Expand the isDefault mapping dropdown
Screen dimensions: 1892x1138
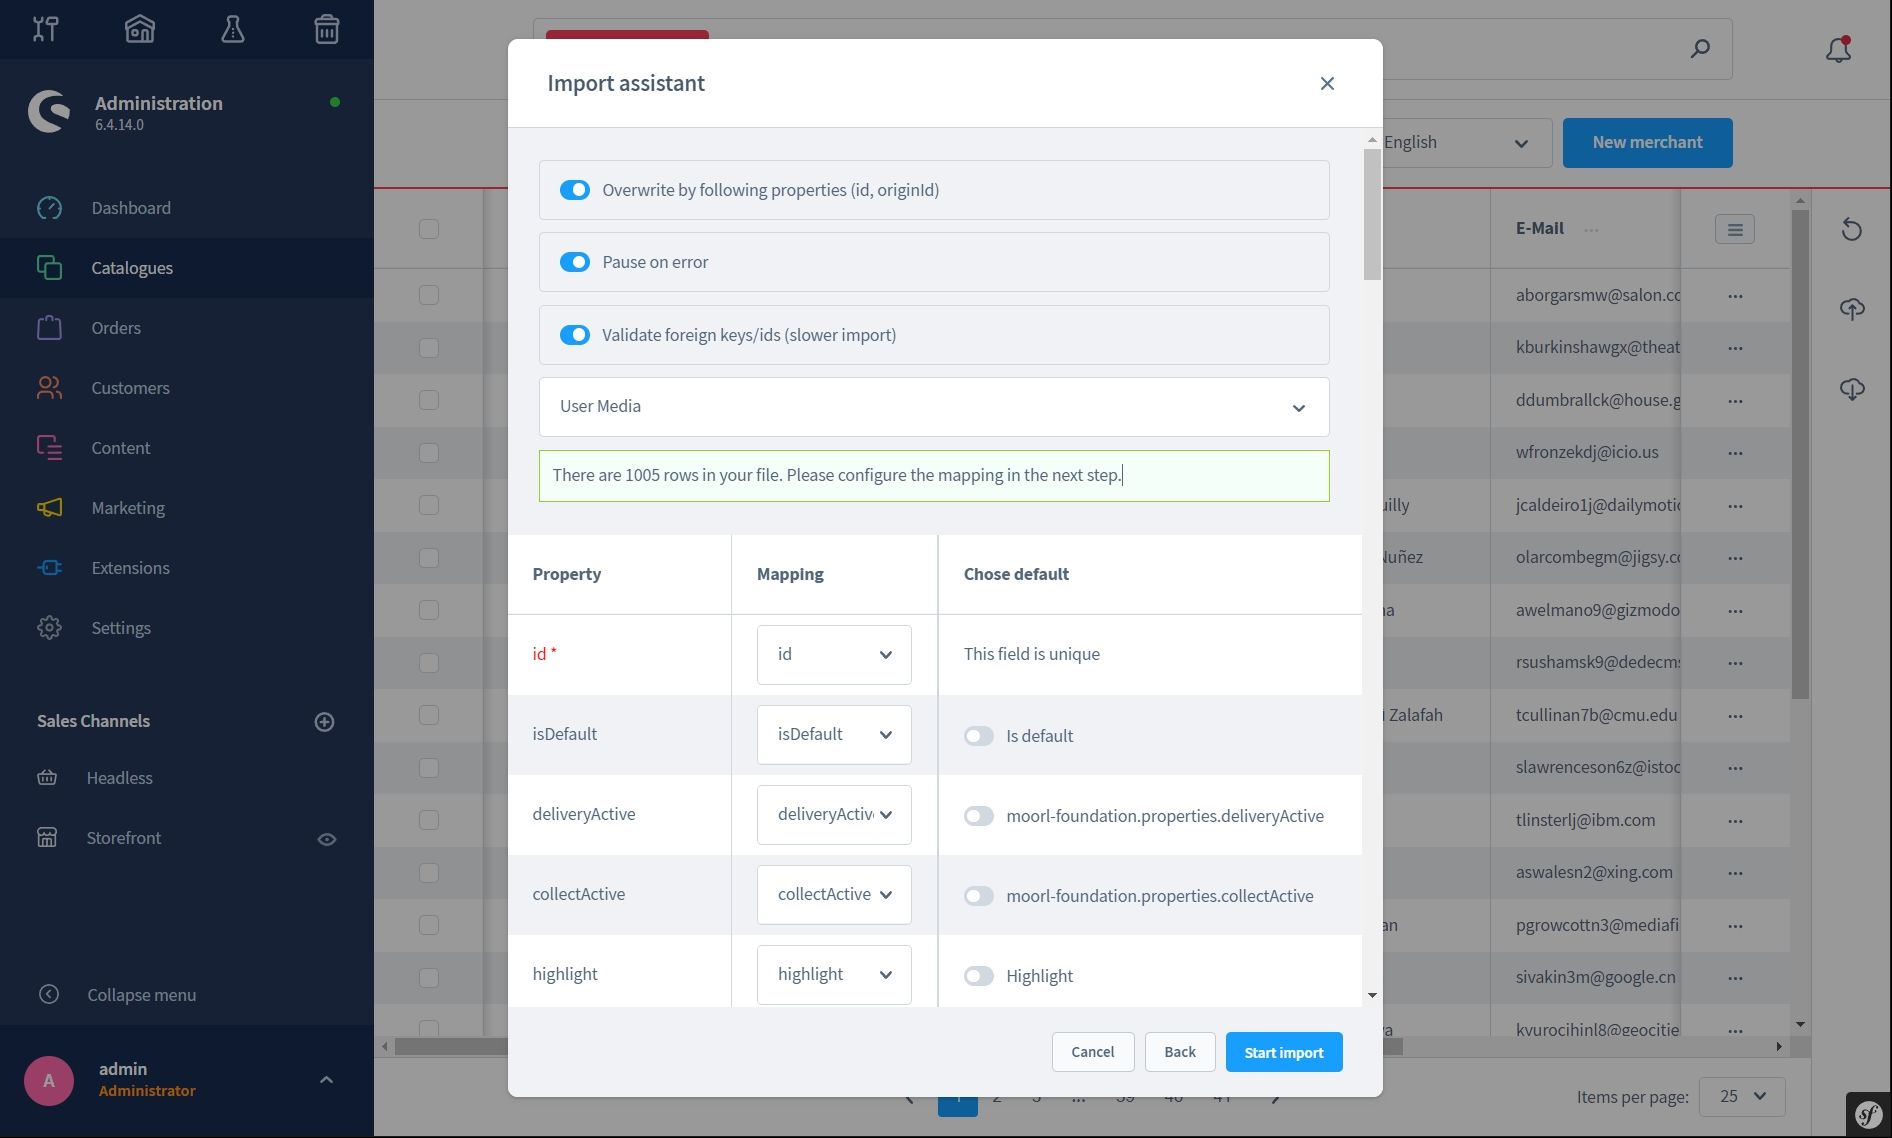coord(833,735)
